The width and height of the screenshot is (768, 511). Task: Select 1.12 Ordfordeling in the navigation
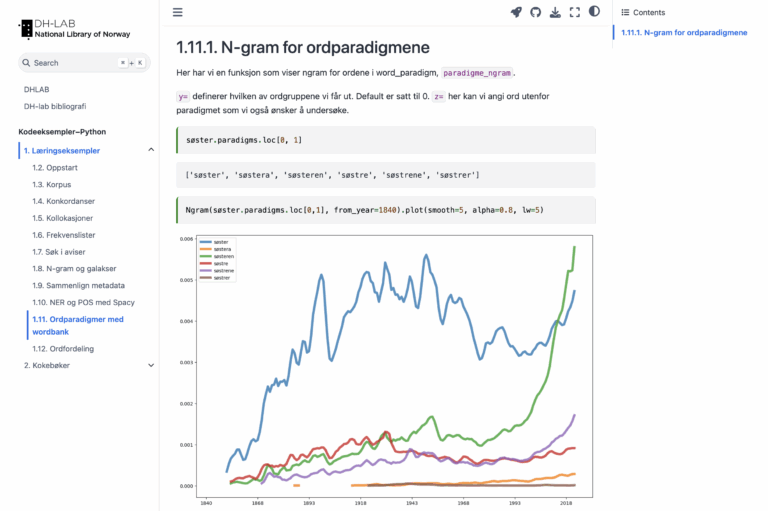(63, 348)
